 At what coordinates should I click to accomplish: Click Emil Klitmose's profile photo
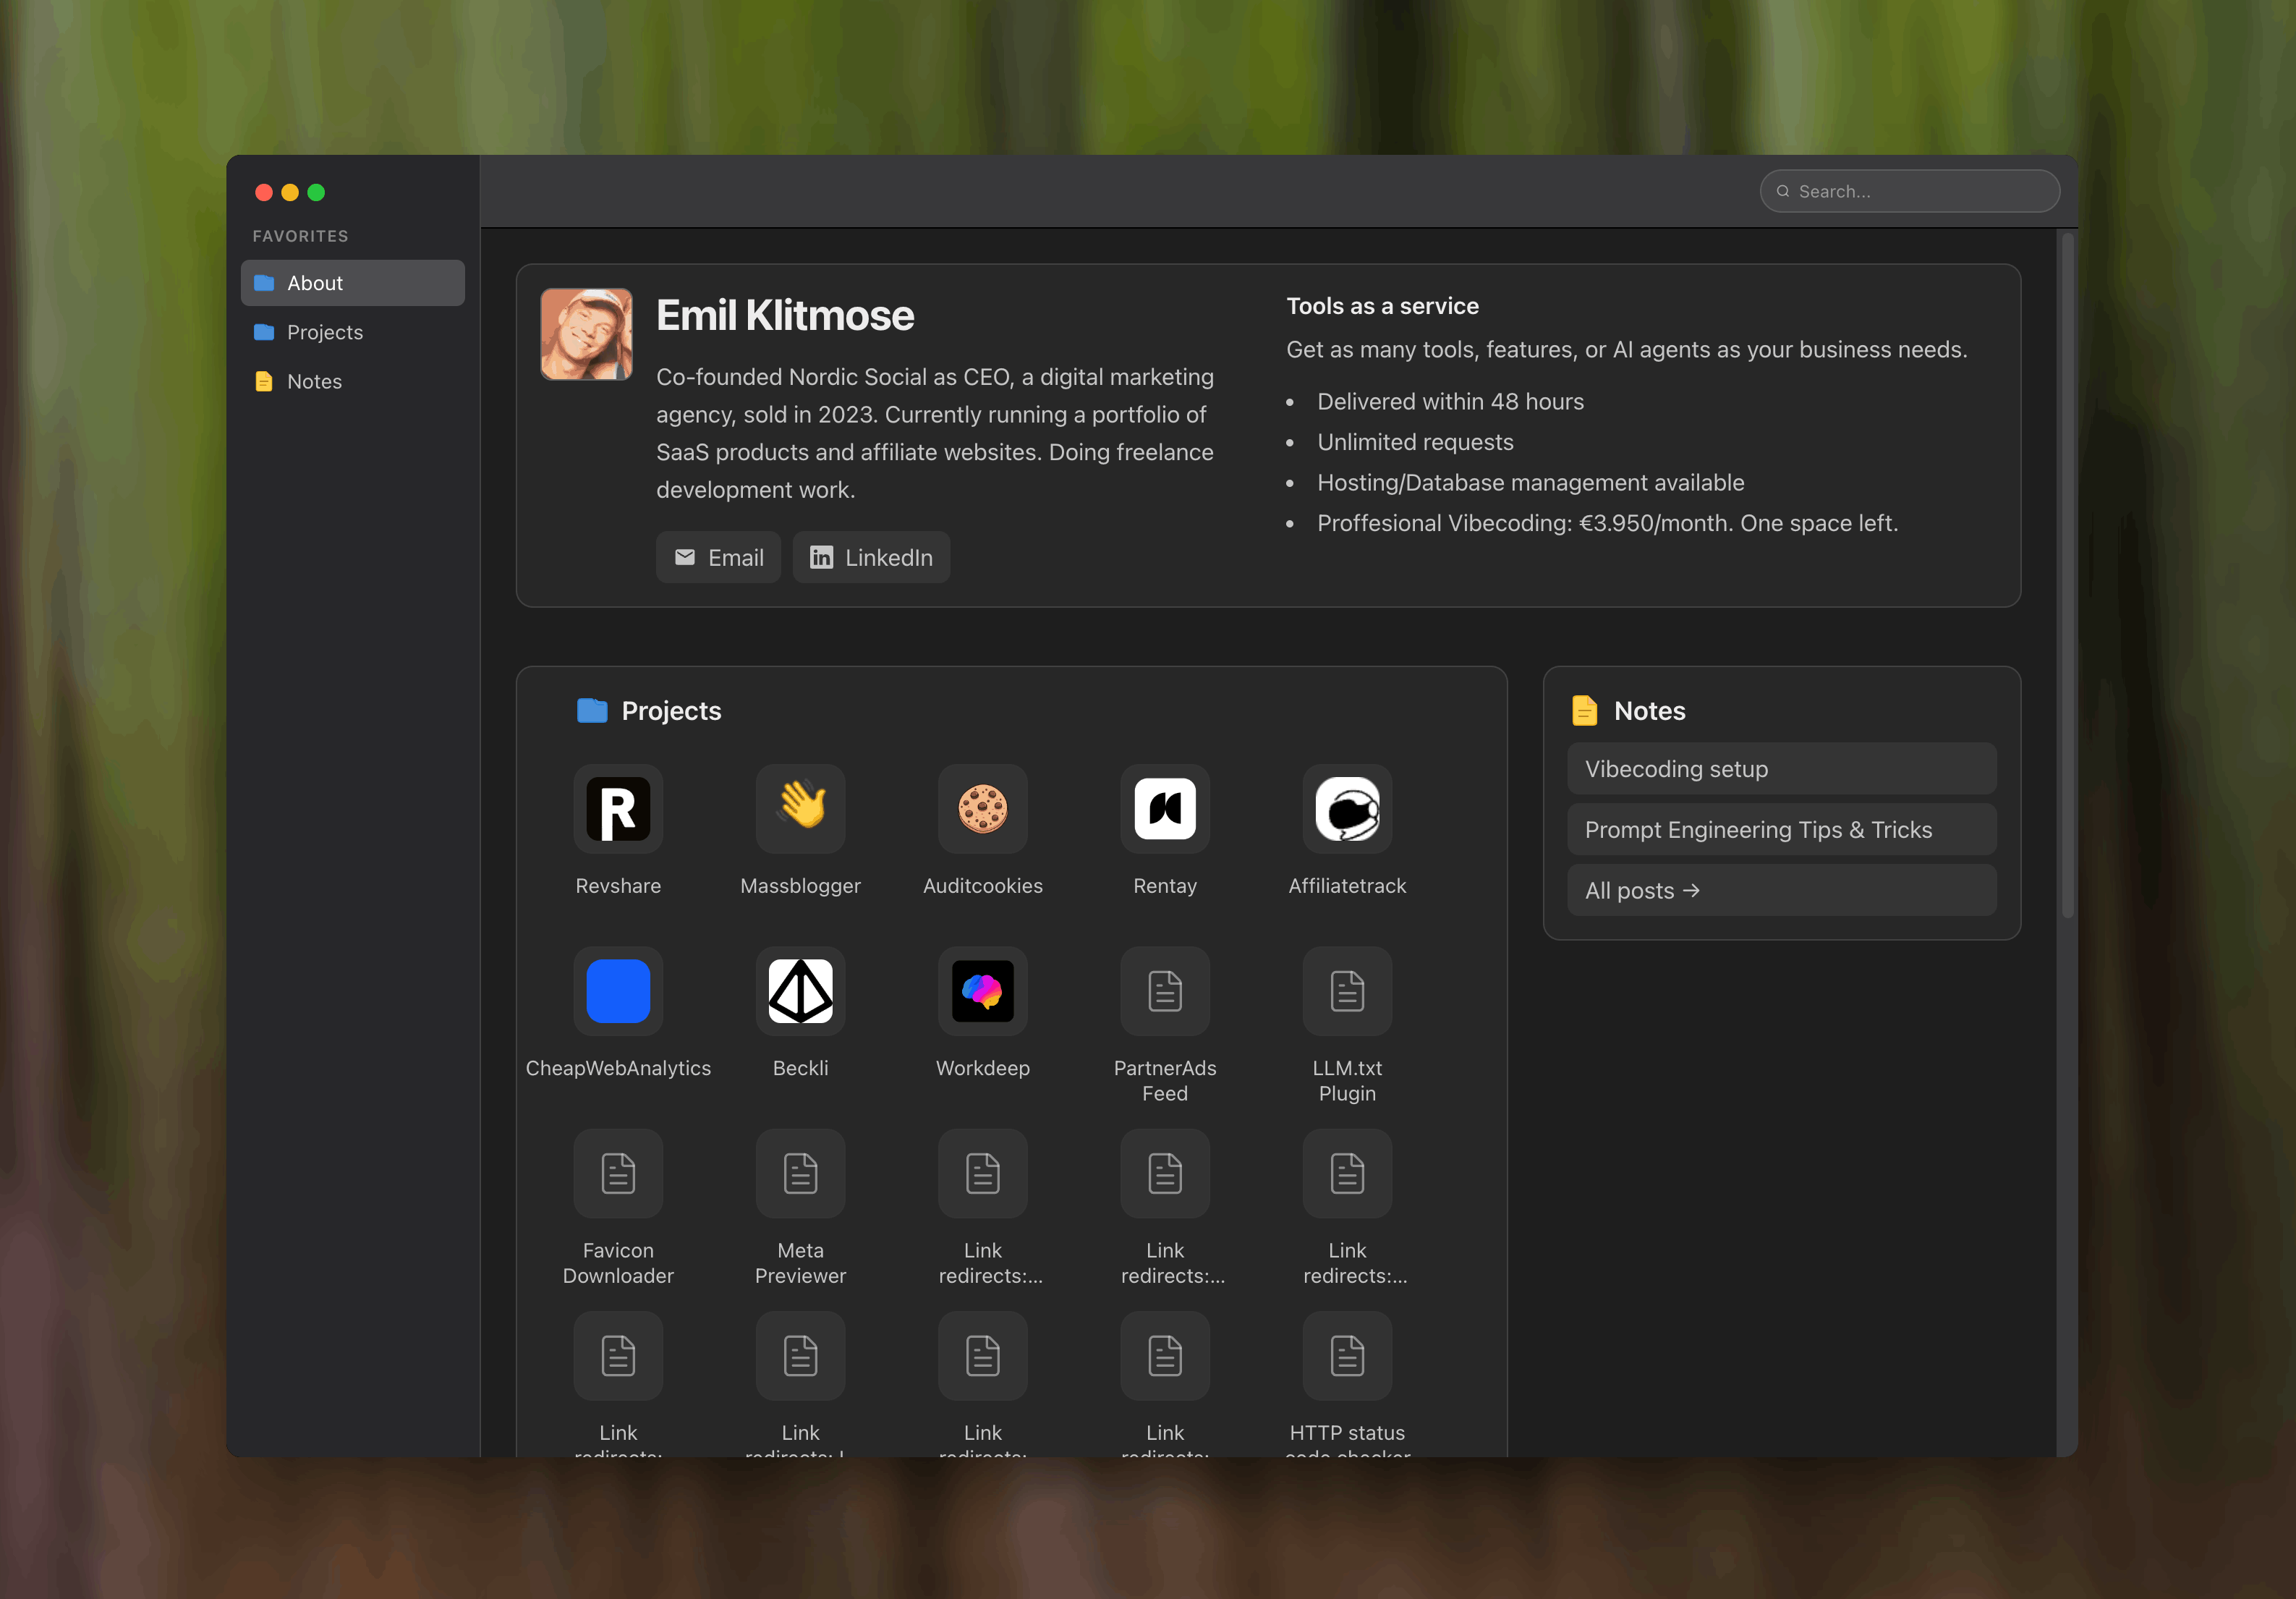click(x=586, y=334)
